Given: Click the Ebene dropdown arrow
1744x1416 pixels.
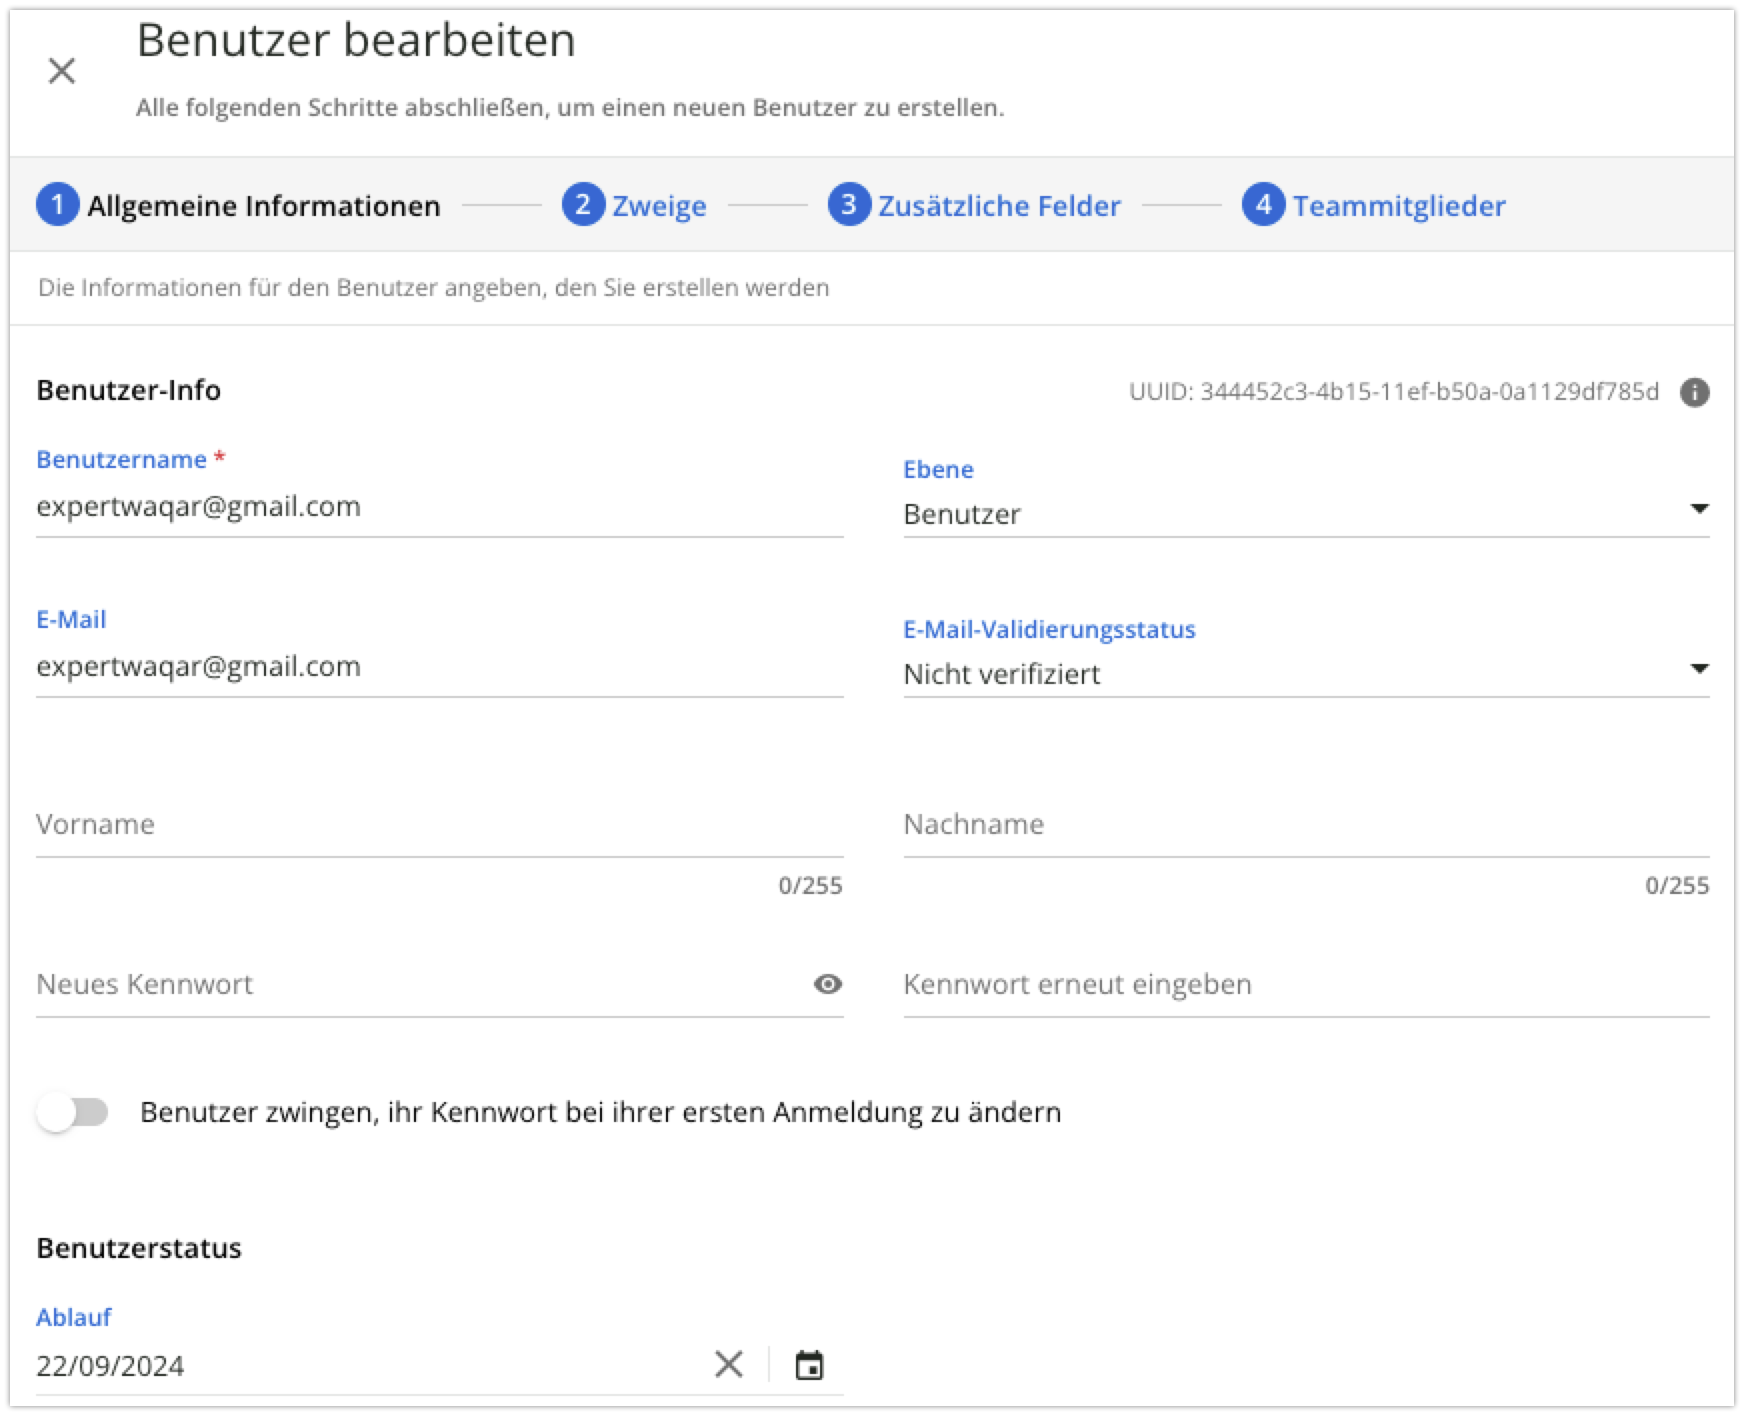Looking at the screenshot, I should point(1698,509).
